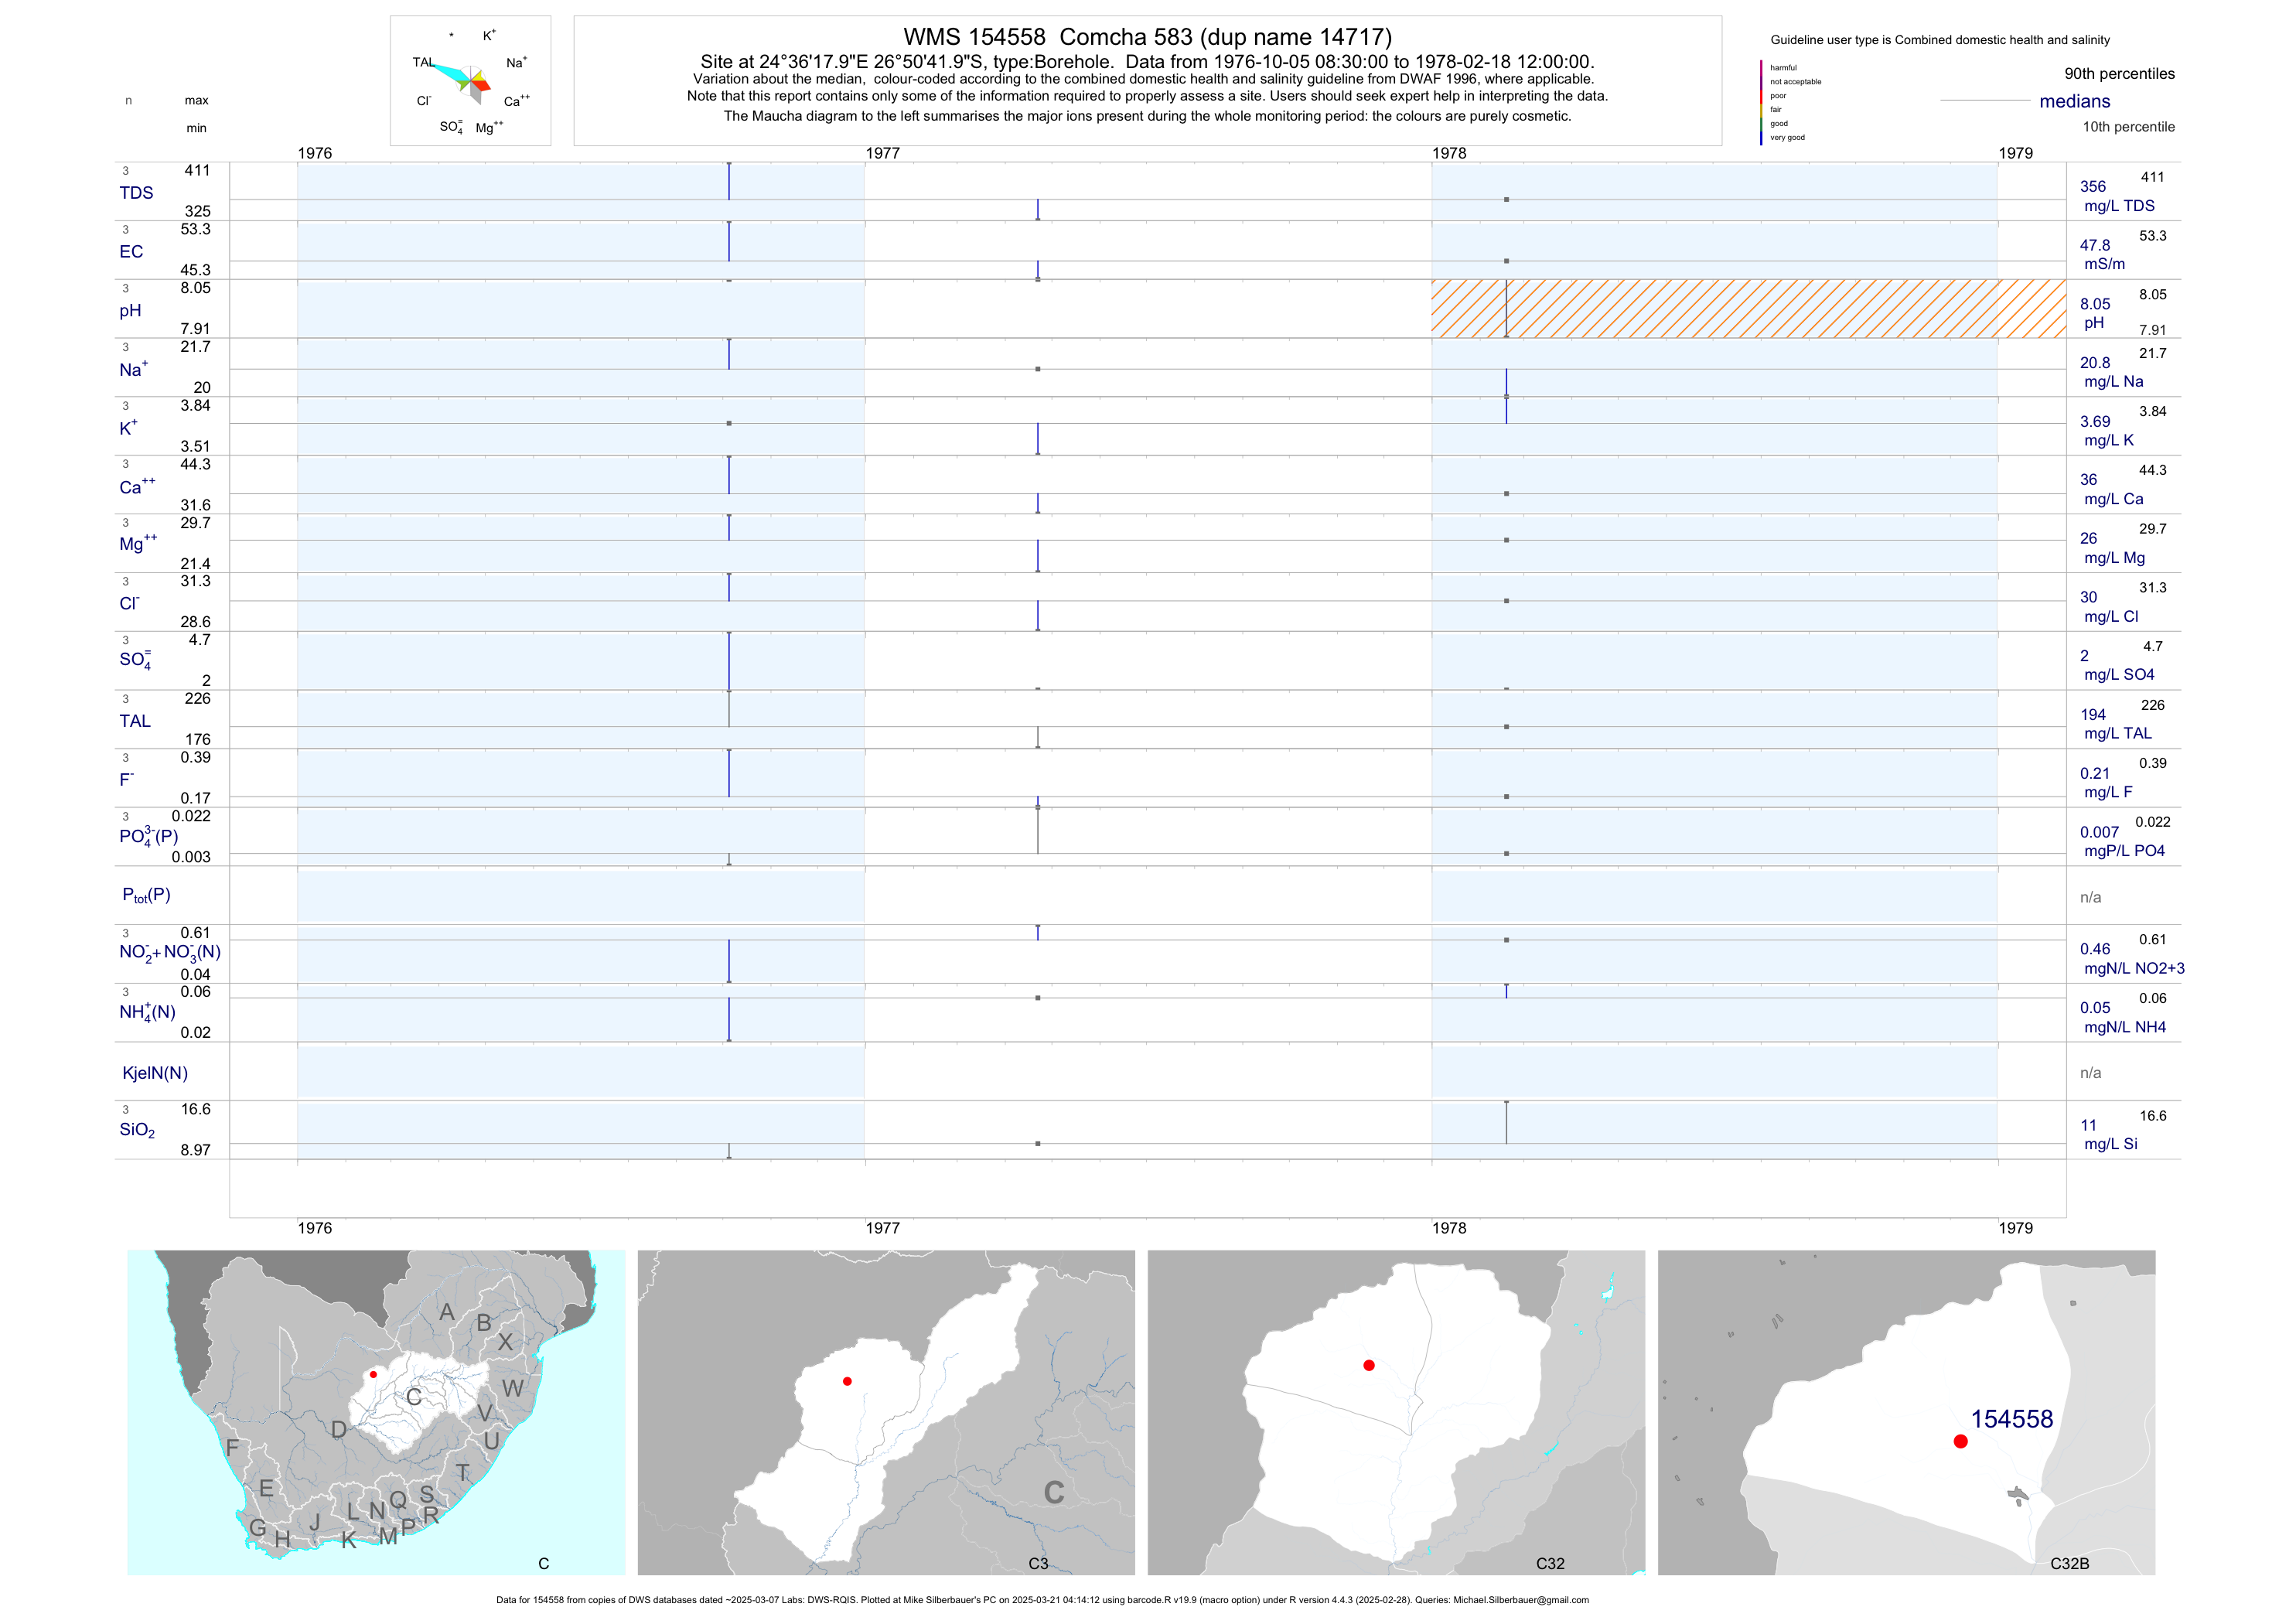Select the Na+ row label
2296x1624 pixels.
(133, 370)
